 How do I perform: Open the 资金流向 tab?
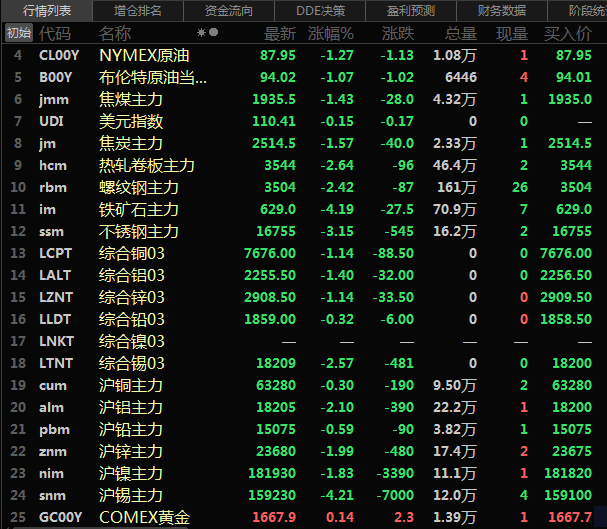pos(228,11)
